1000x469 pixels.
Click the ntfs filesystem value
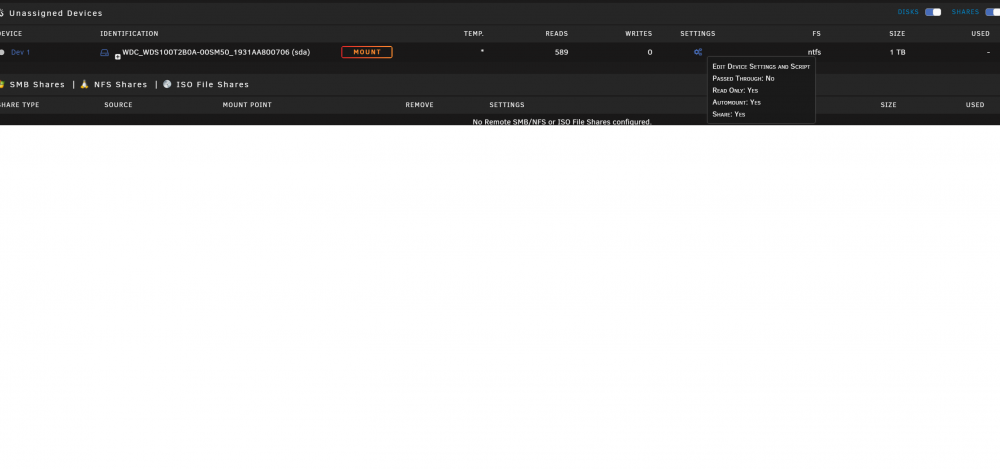[x=814, y=52]
